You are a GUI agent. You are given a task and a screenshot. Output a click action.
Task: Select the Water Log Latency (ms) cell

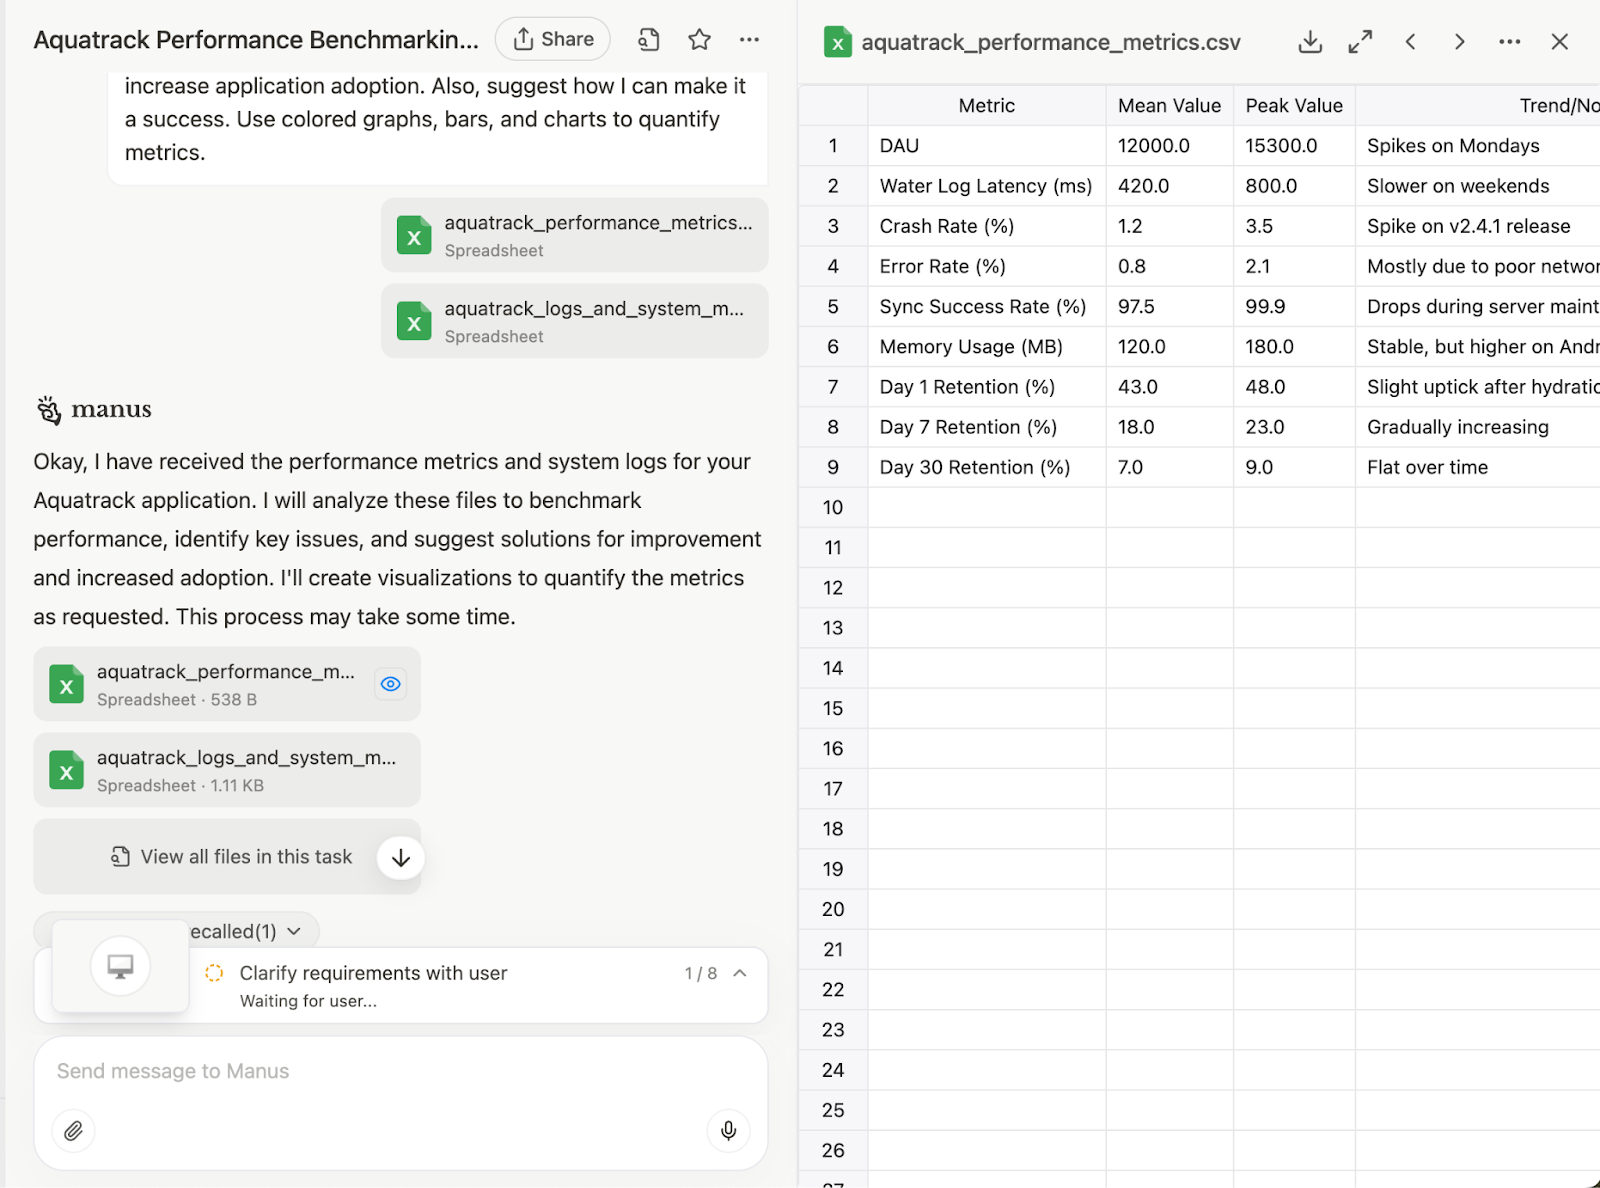[987, 186]
